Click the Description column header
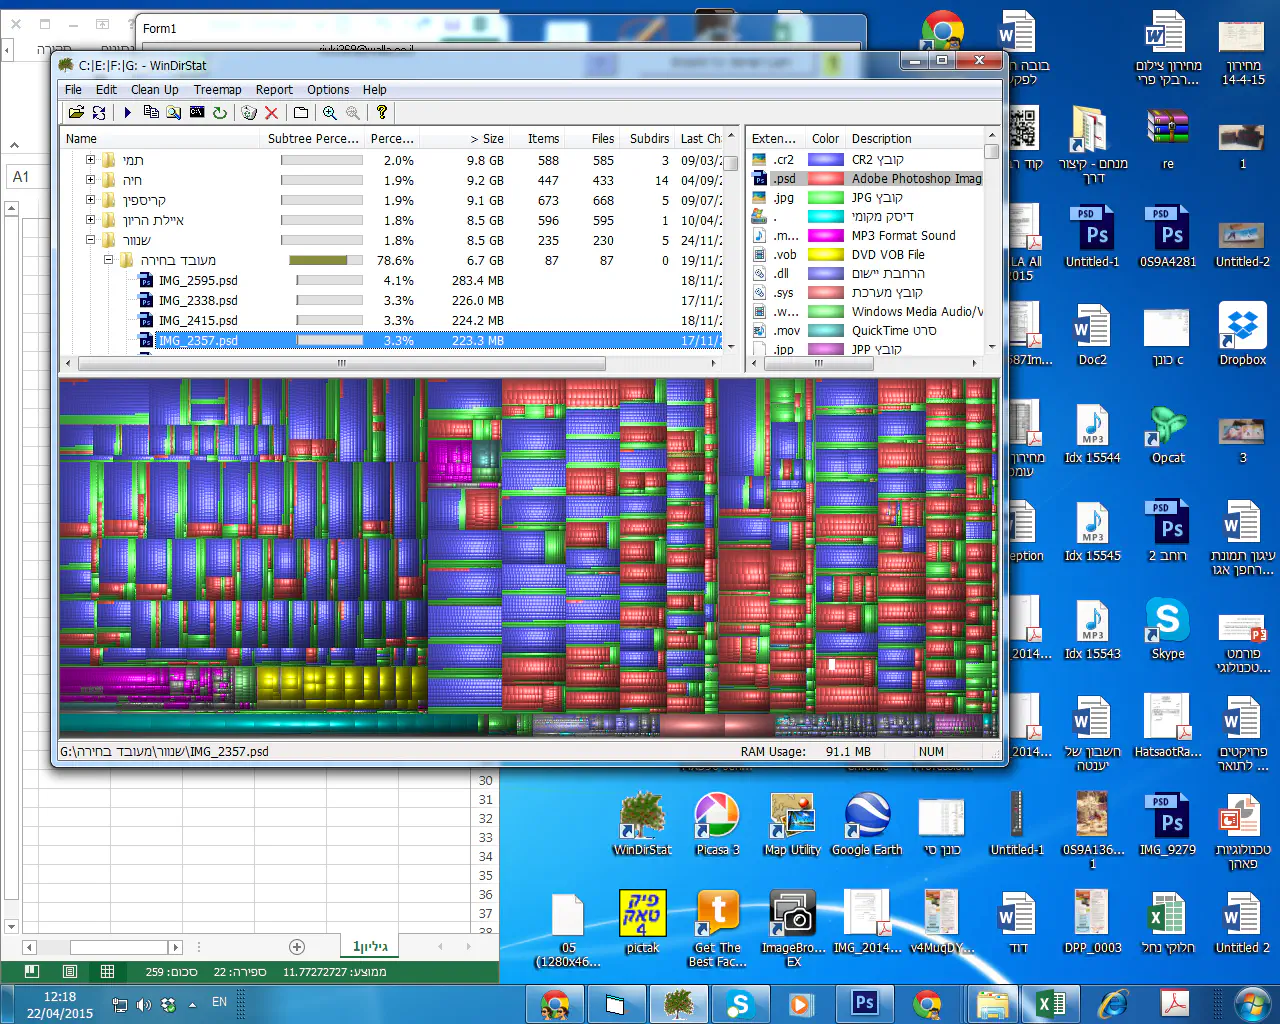 tap(881, 139)
